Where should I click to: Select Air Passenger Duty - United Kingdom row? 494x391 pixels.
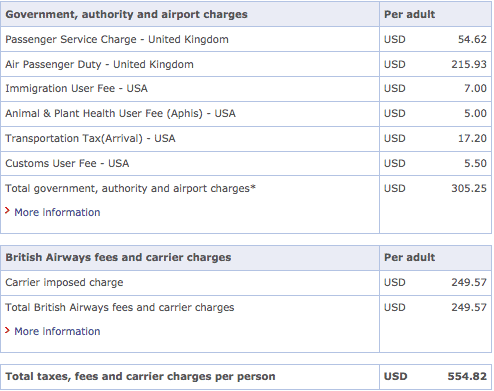click(246, 64)
